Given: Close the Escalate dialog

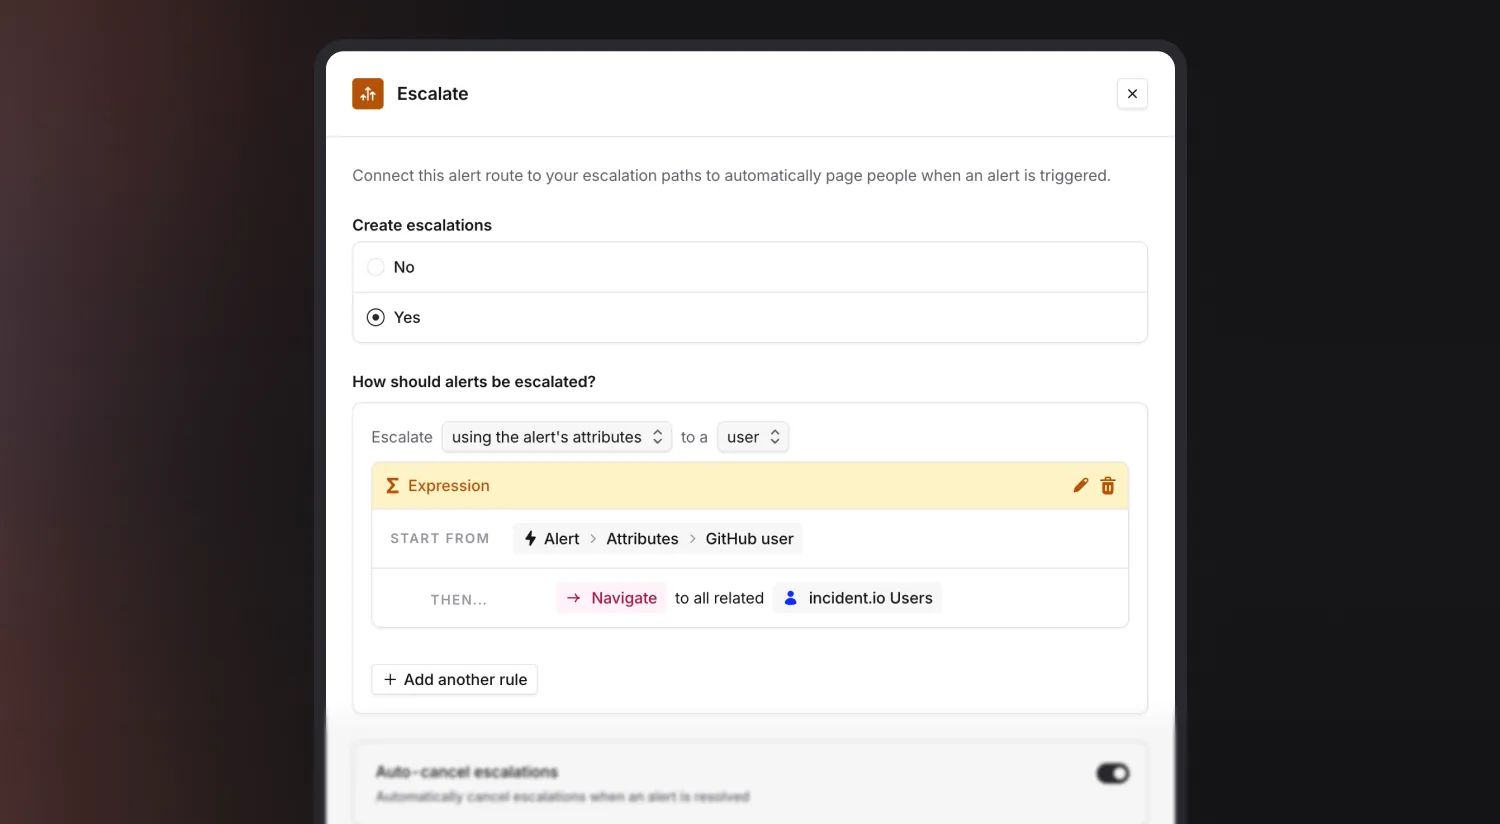Looking at the screenshot, I should click(1132, 94).
